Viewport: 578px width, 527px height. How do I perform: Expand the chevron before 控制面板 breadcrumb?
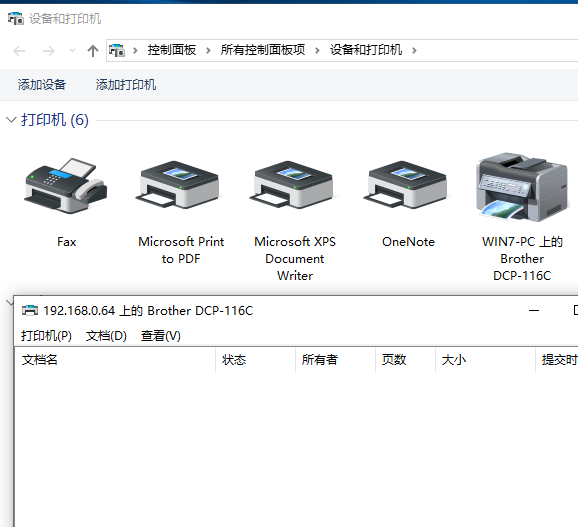[x=135, y=50]
